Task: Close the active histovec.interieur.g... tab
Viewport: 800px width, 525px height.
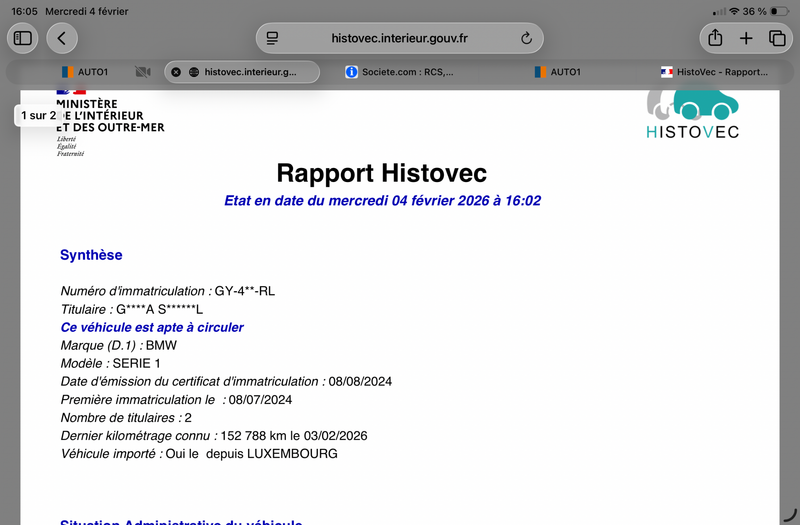Action: coord(176,72)
